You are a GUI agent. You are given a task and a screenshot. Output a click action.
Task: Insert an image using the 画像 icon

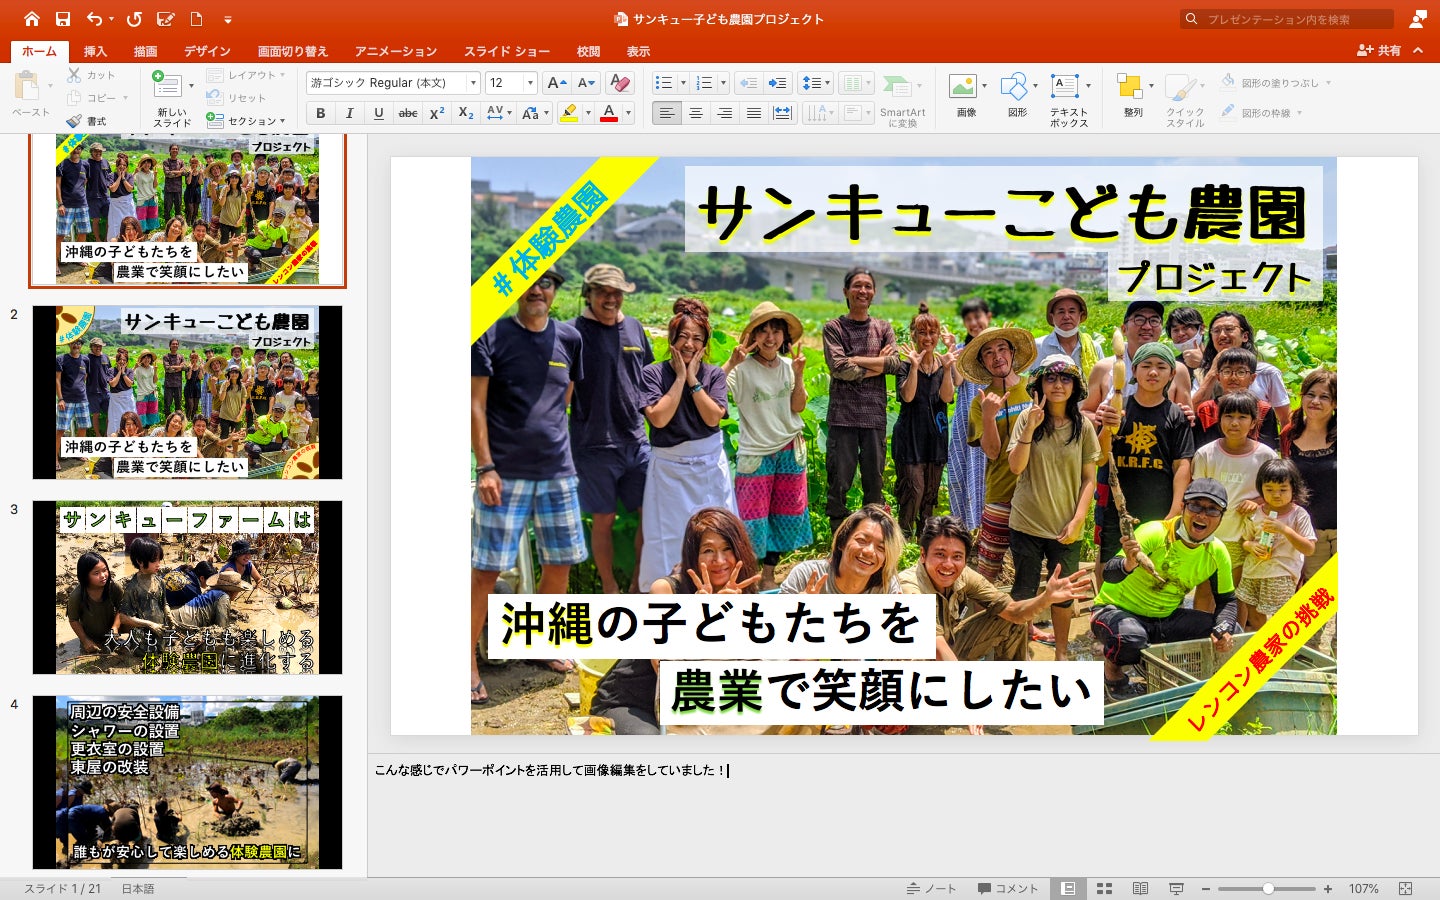pyautogui.click(x=964, y=88)
